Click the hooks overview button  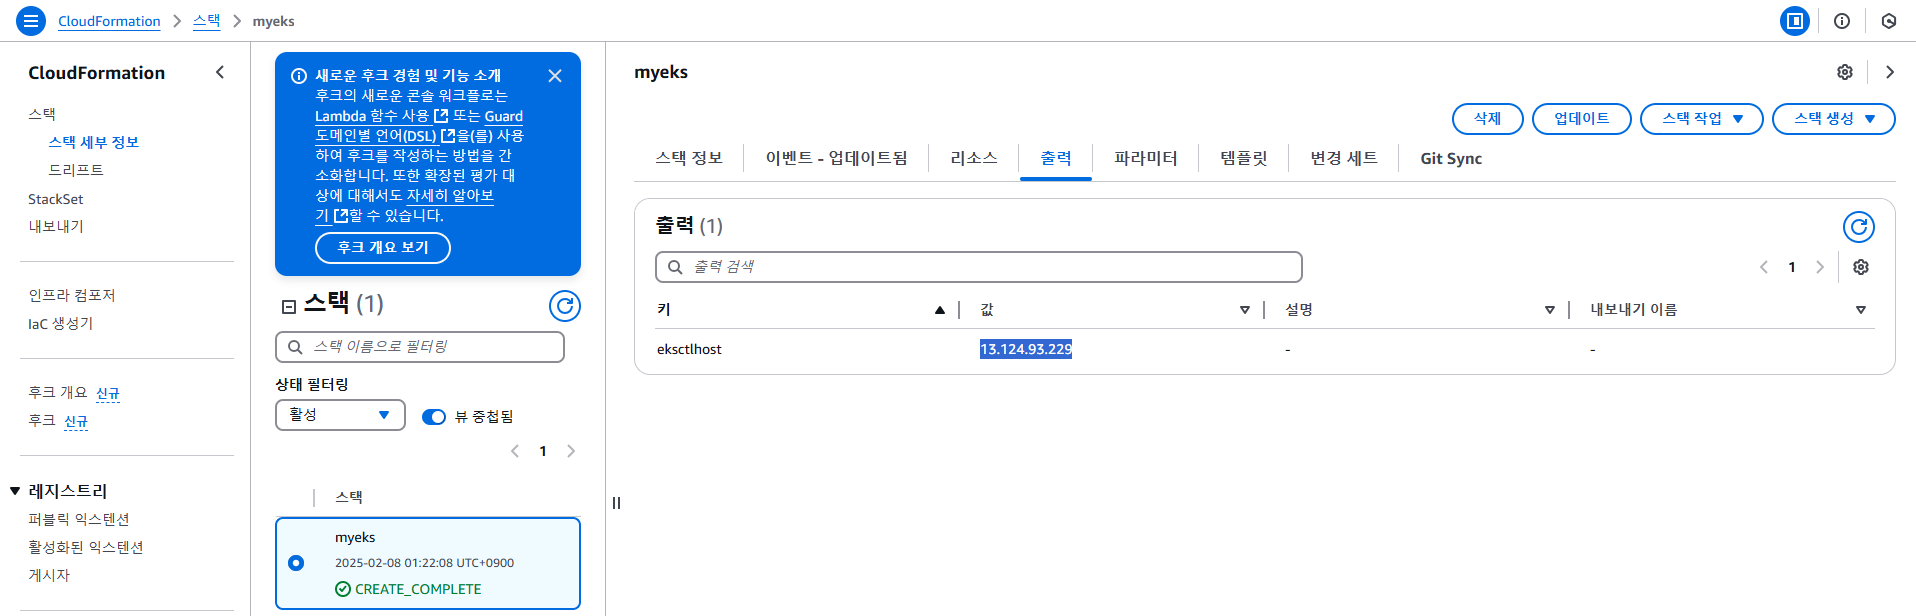(x=382, y=248)
